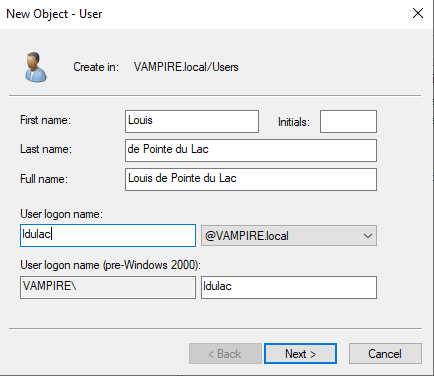Click the 'New Object - User' title text
Viewport: 434px width, 376px height.
point(54,14)
